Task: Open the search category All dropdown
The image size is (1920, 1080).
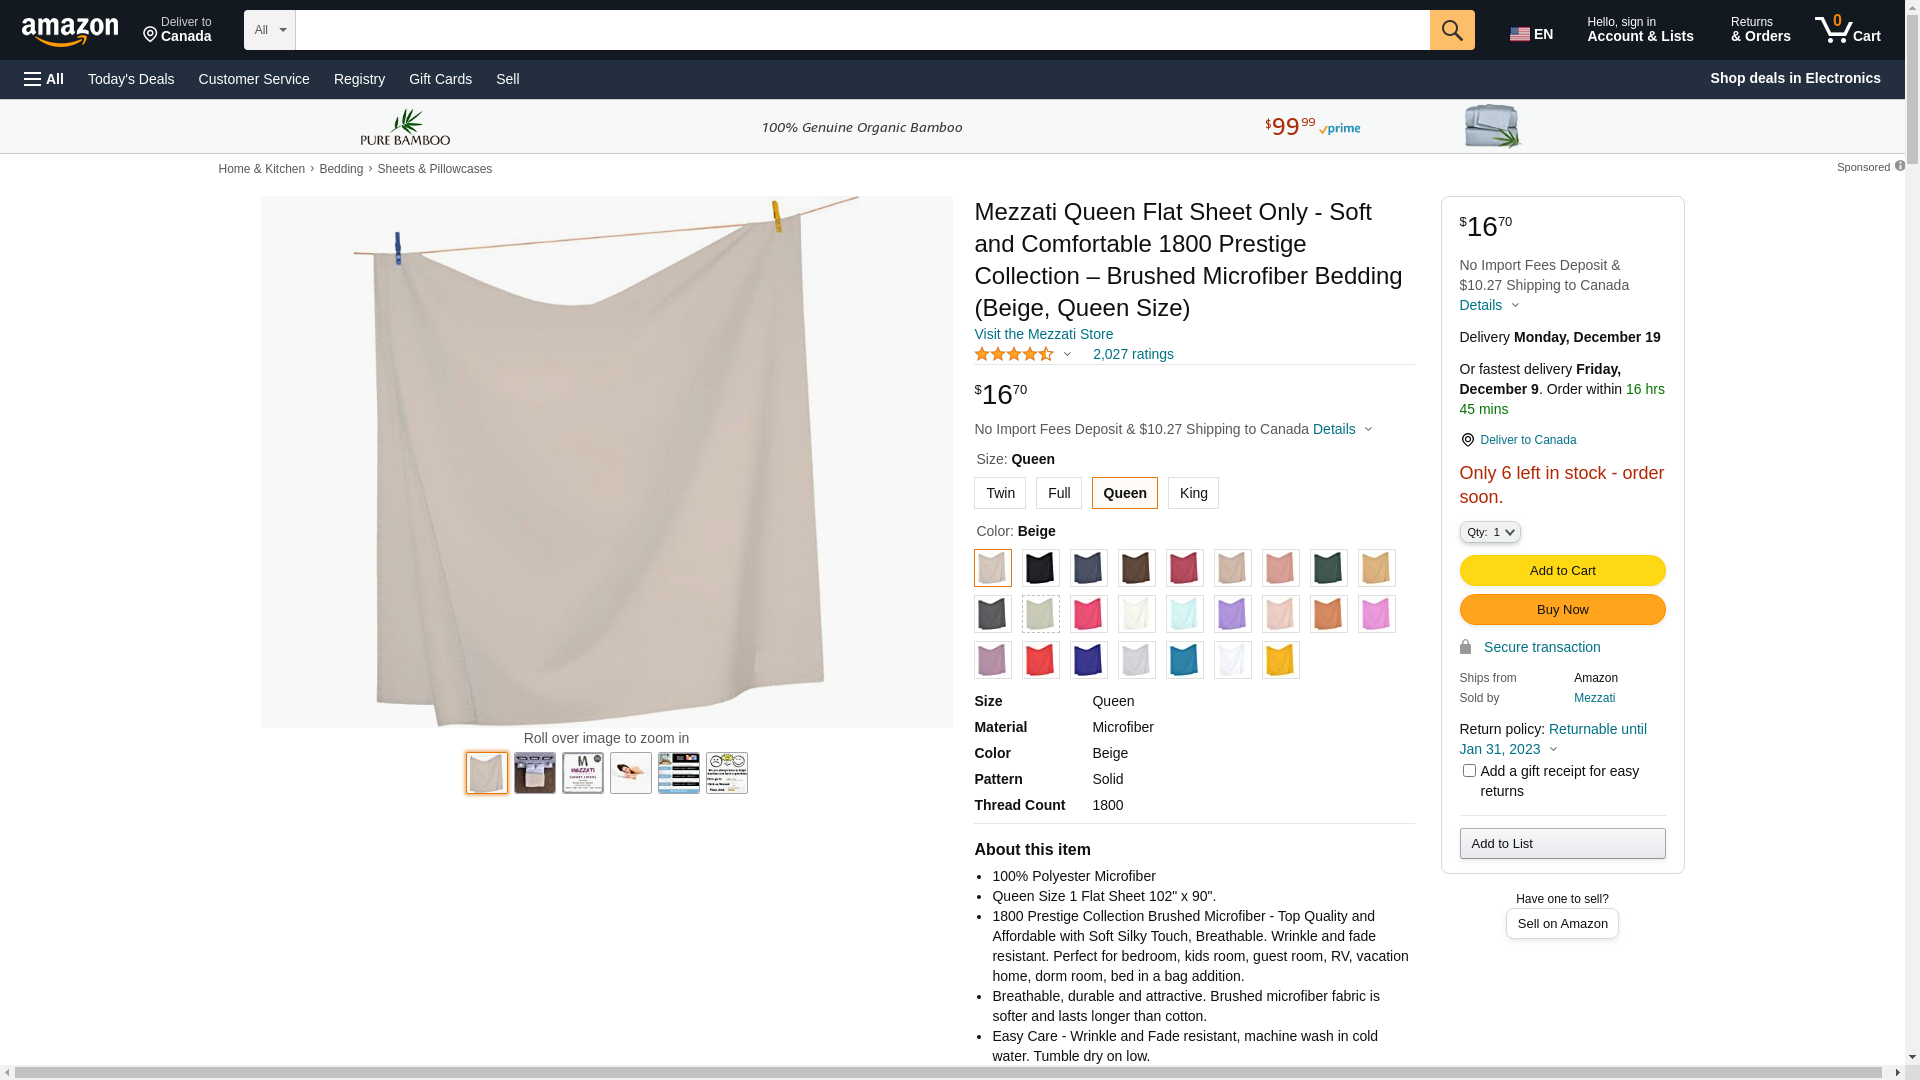Action: click(x=270, y=30)
